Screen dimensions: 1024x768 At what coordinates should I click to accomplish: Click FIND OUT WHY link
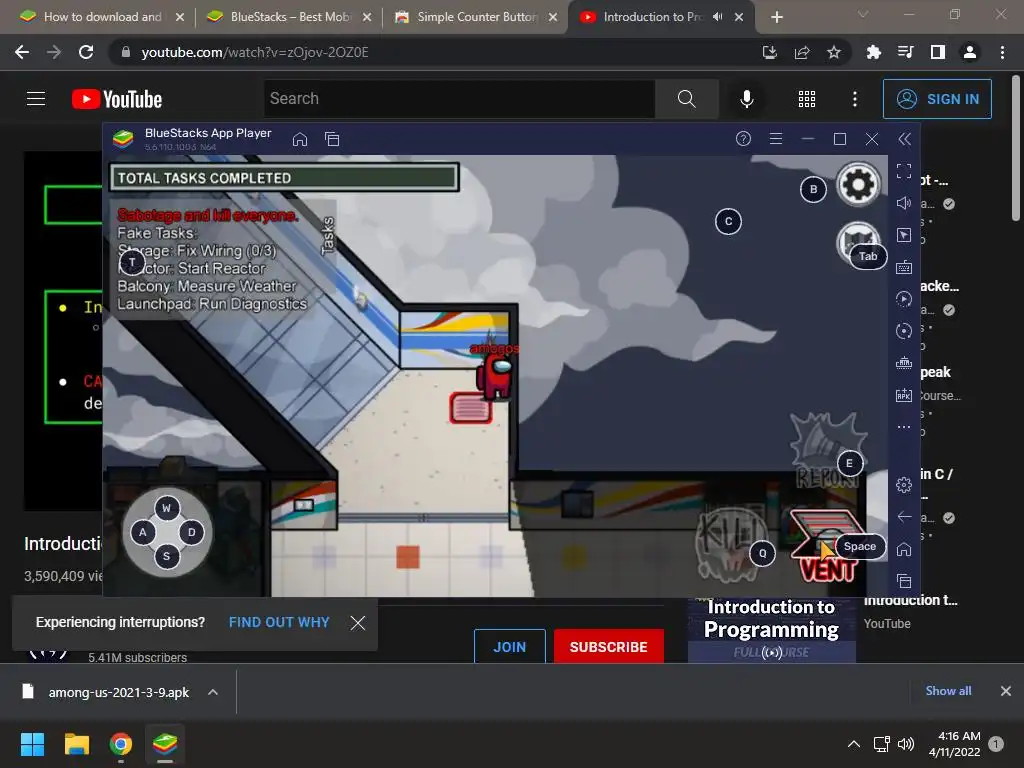pyautogui.click(x=279, y=622)
